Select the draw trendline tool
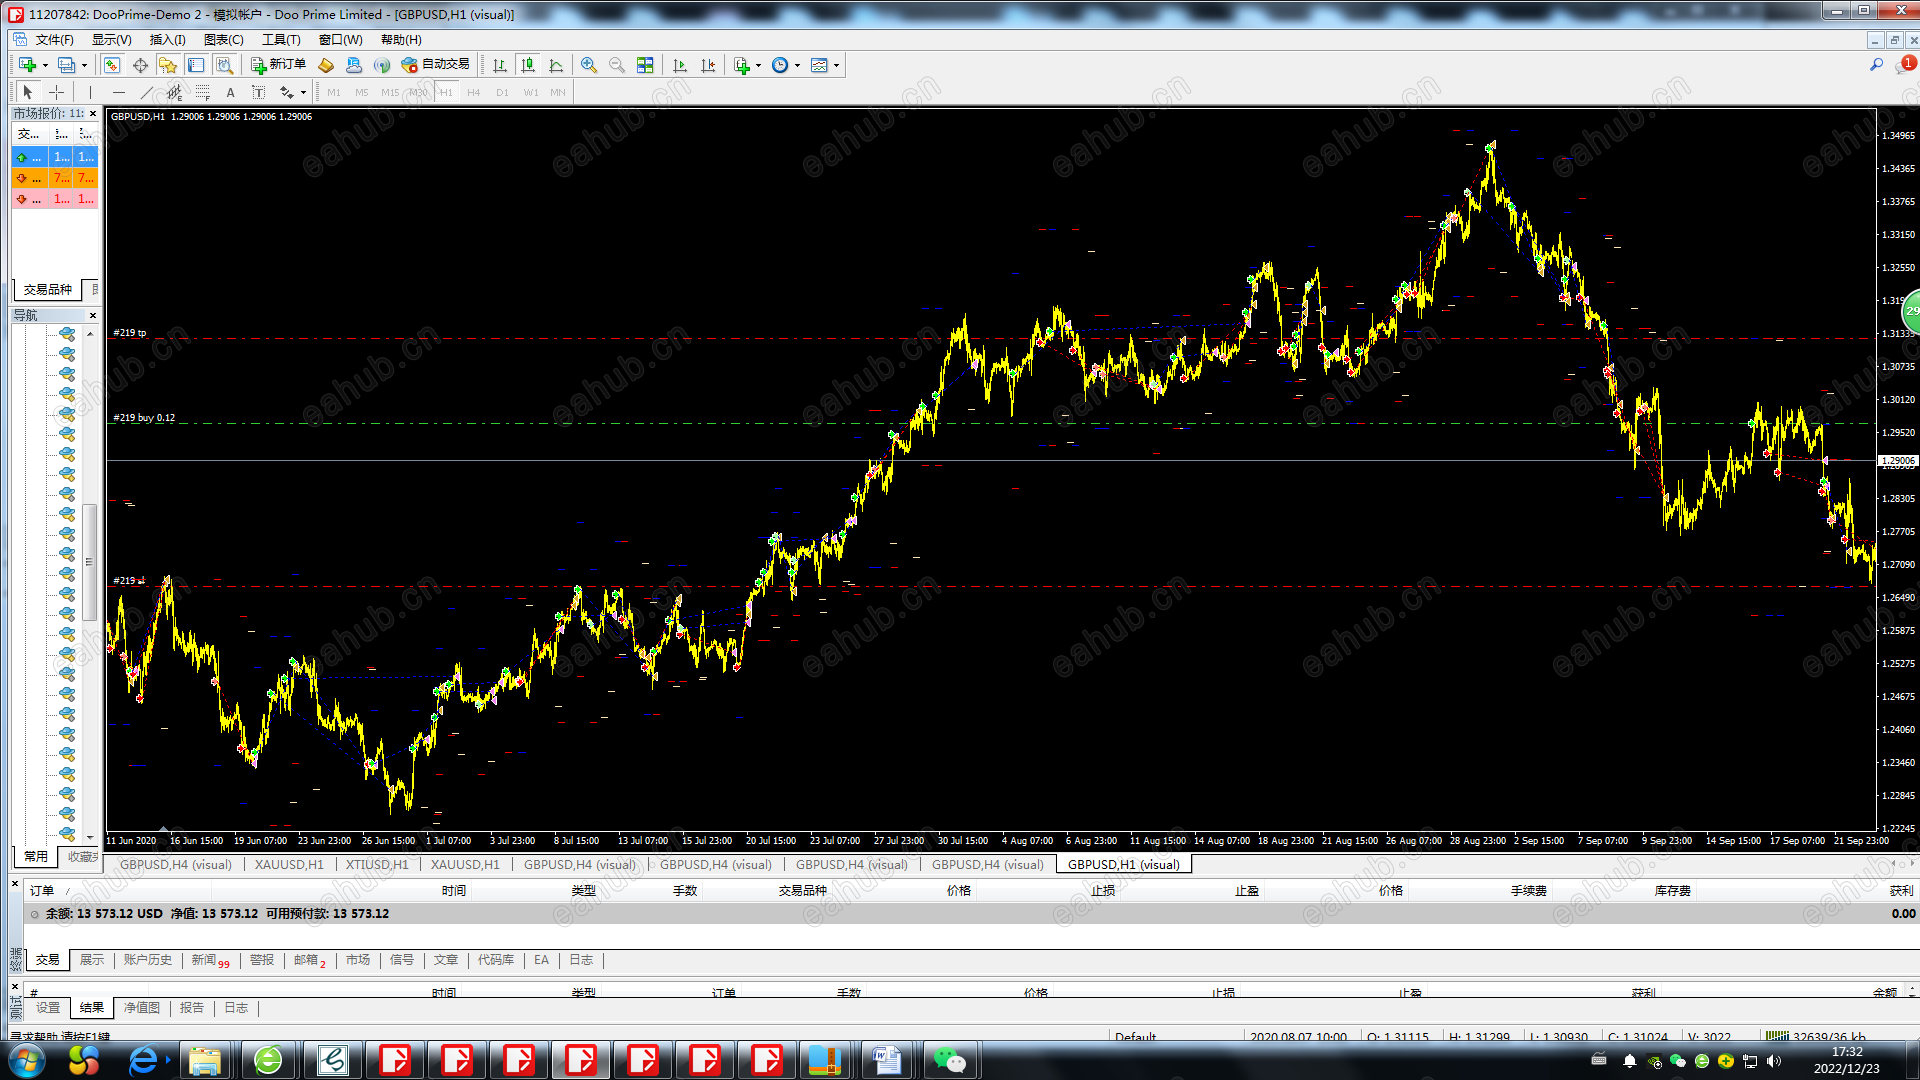This screenshot has width=1920, height=1080. click(147, 92)
